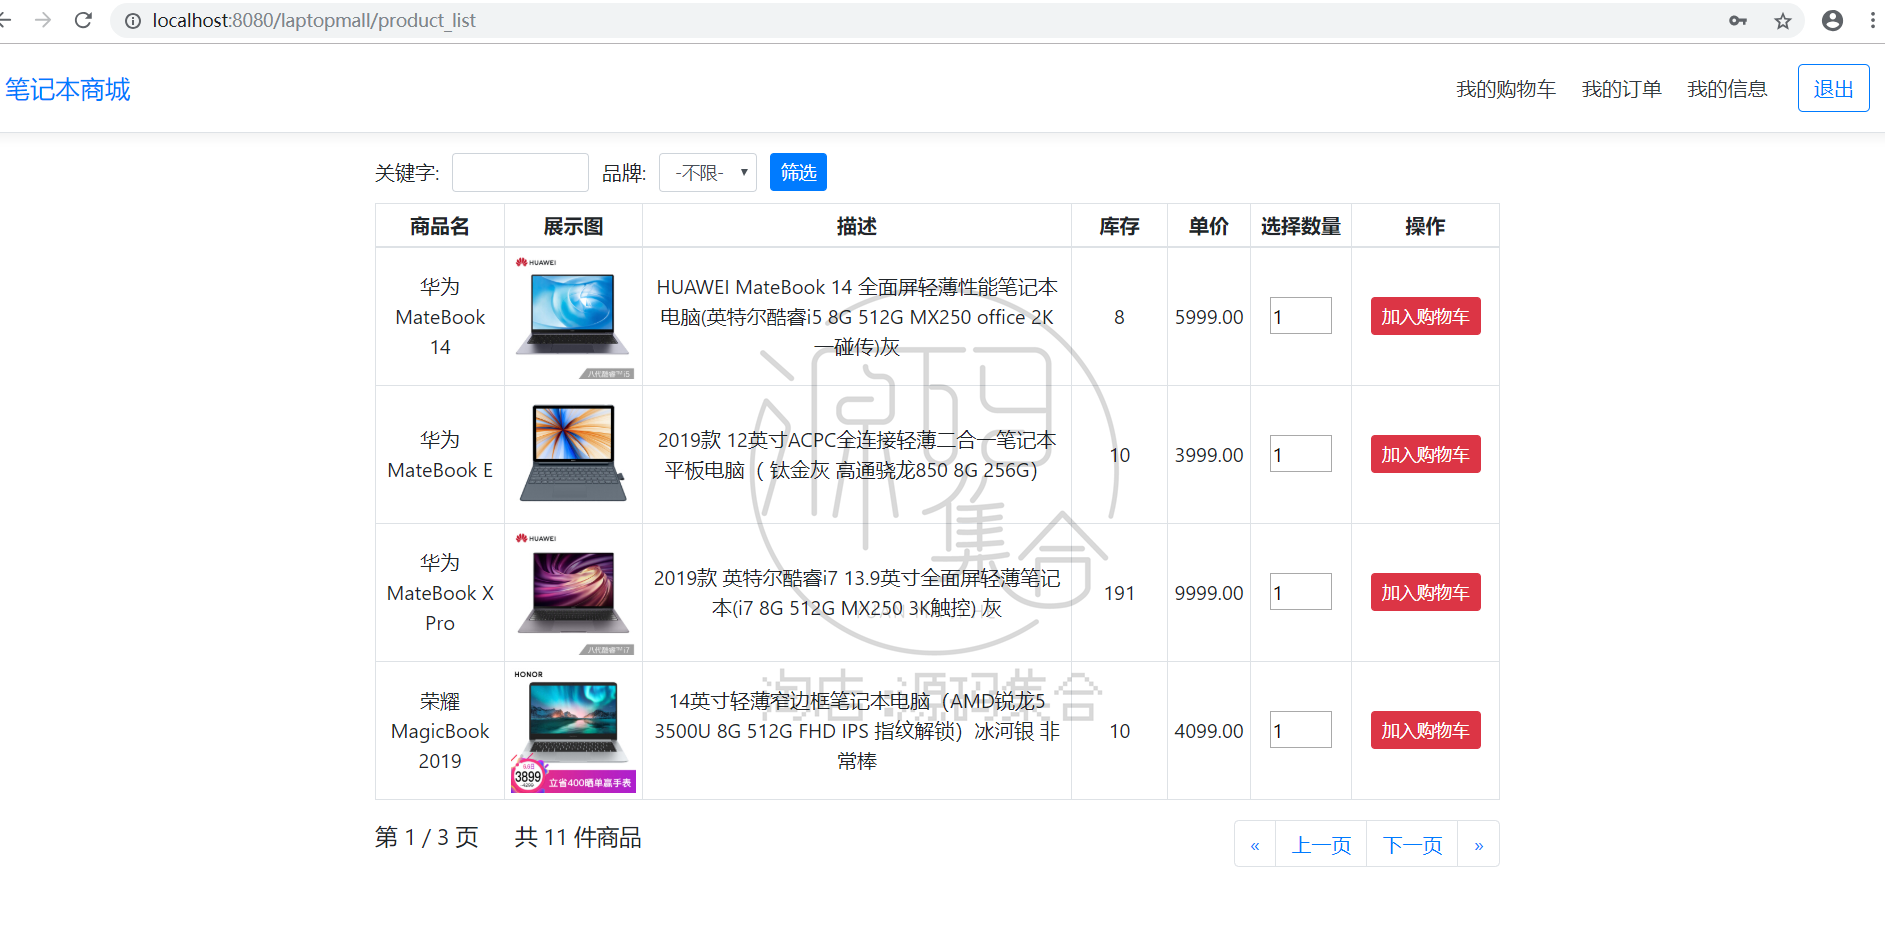The image size is (1885, 929).
Task: Go back using the browser back arrow
Action: click(x=5, y=20)
